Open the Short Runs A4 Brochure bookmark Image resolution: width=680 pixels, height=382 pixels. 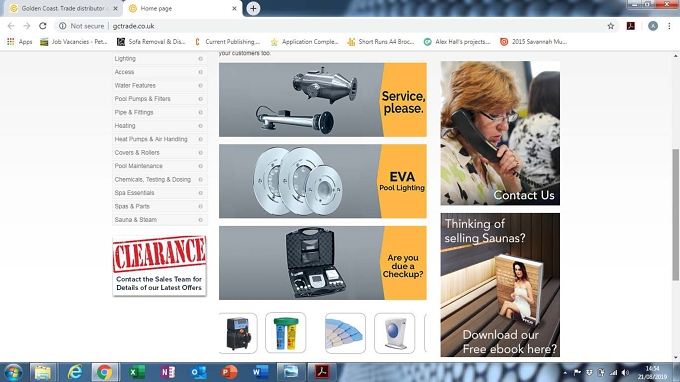pyautogui.click(x=381, y=42)
